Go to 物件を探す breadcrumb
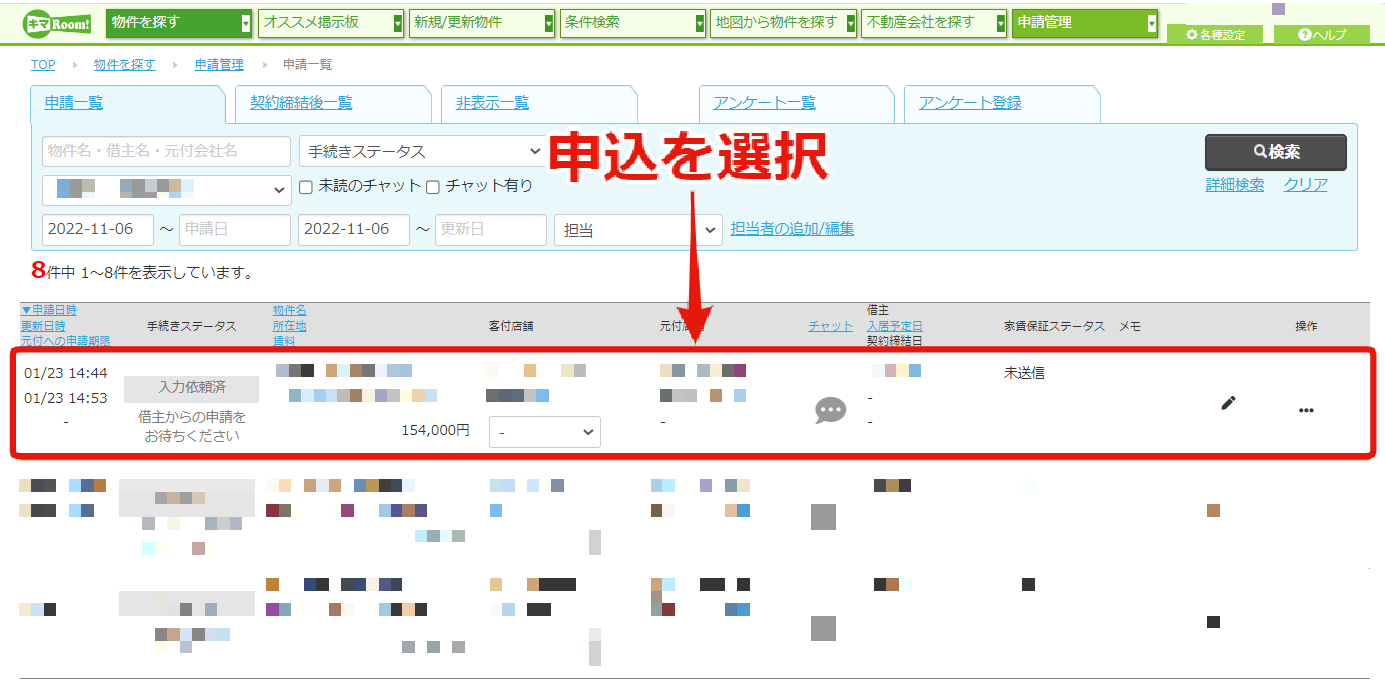The width and height of the screenshot is (1385, 681). pos(125,65)
